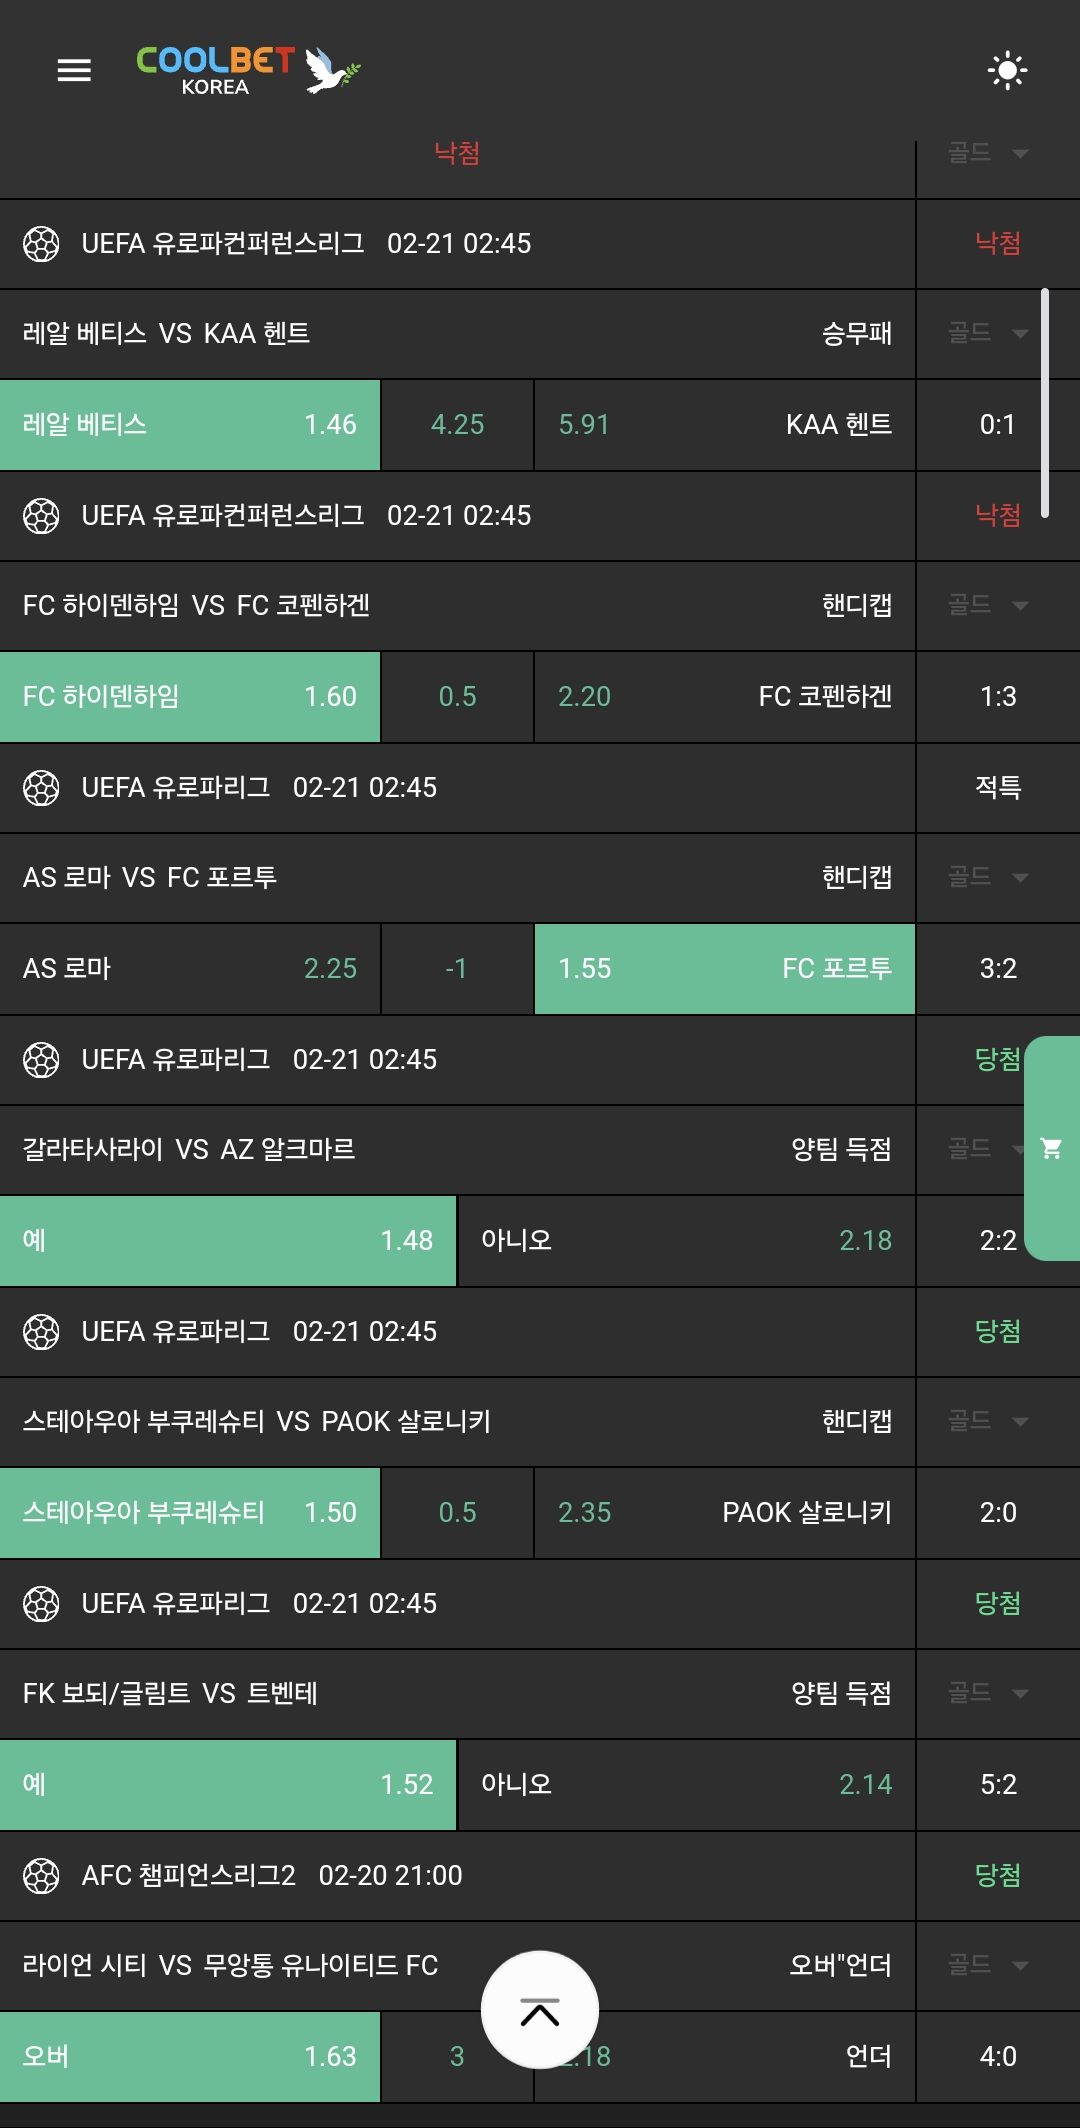Choose 아니오 2.18 for 갈라타사라이 match
This screenshot has height=2128, width=1080.
[x=686, y=1241]
